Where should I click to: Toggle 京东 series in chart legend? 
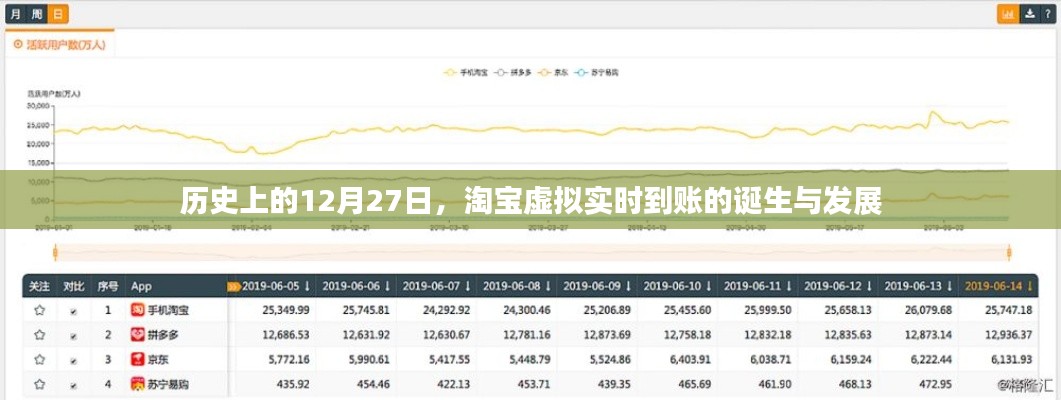pyautogui.click(x=554, y=71)
